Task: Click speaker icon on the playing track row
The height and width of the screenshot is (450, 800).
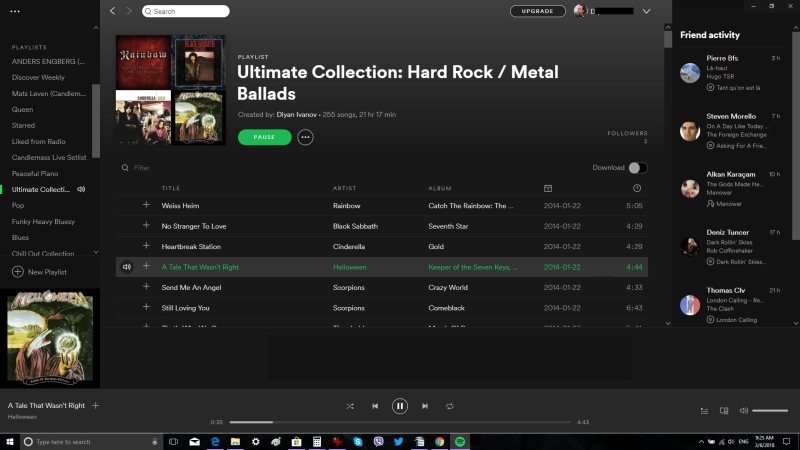Action: (x=127, y=266)
